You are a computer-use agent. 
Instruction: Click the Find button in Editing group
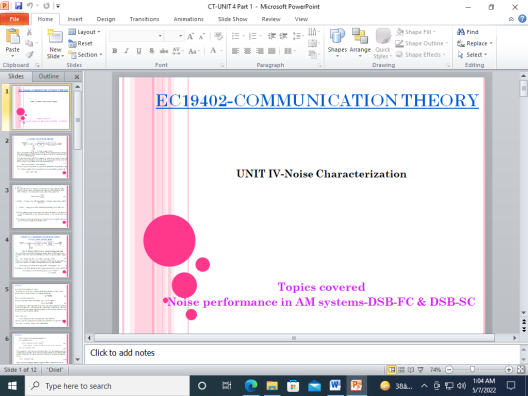(468, 32)
